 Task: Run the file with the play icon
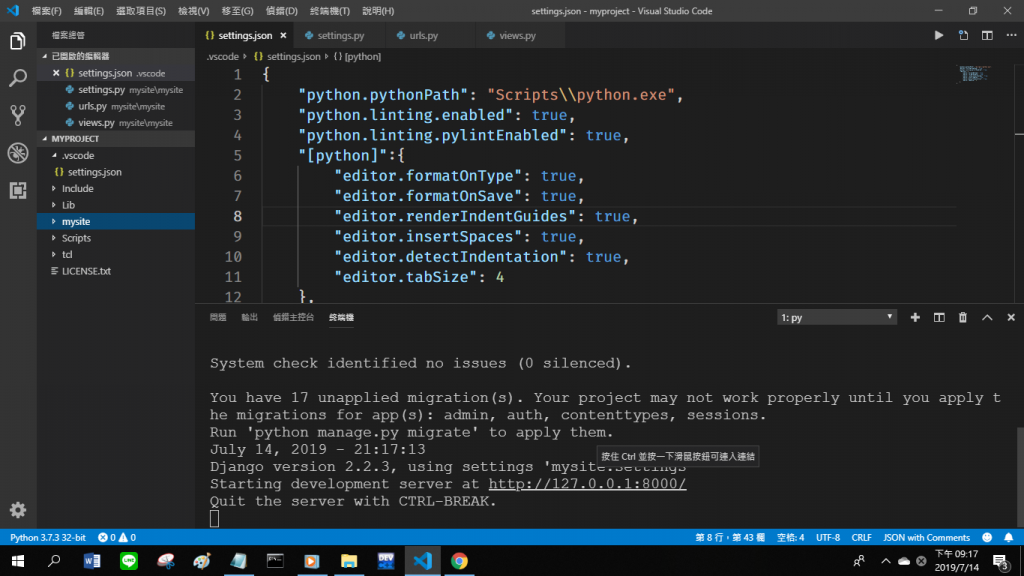point(938,35)
